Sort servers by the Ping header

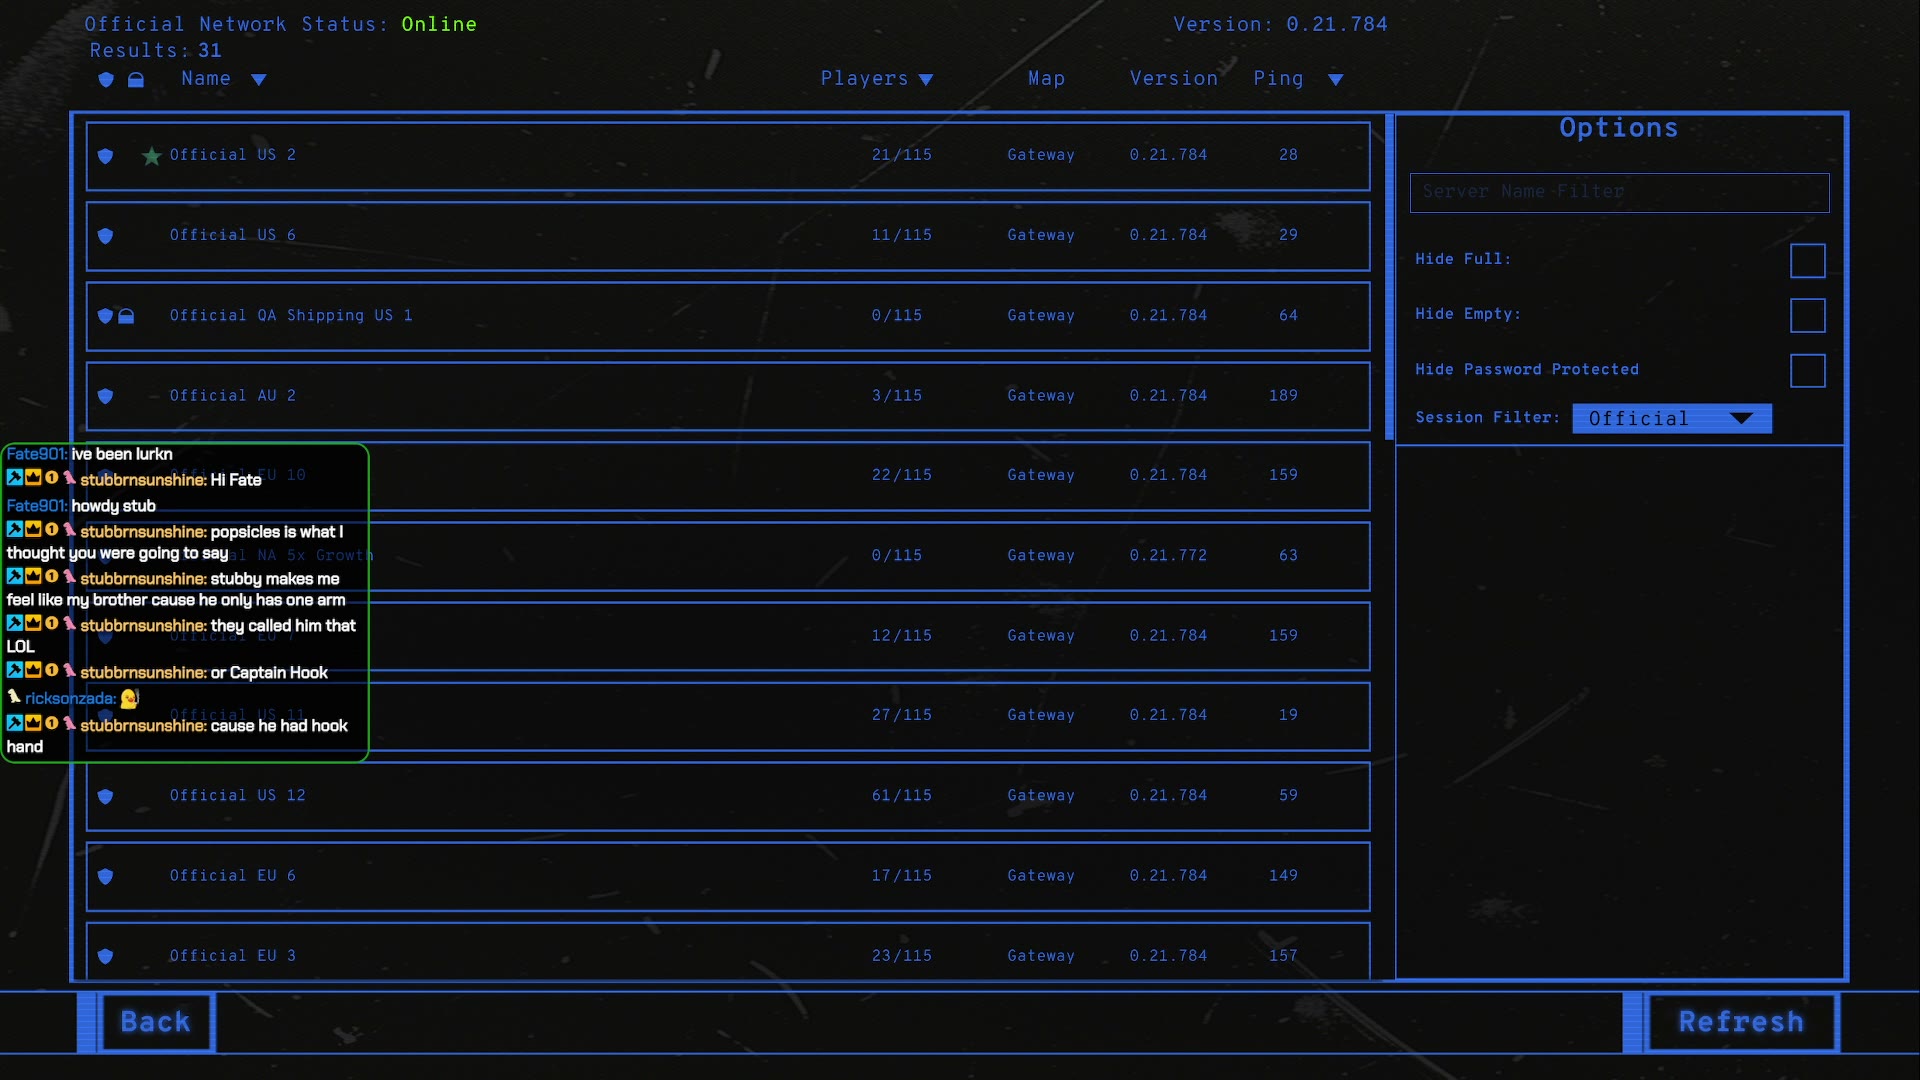pyautogui.click(x=1278, y=78)
